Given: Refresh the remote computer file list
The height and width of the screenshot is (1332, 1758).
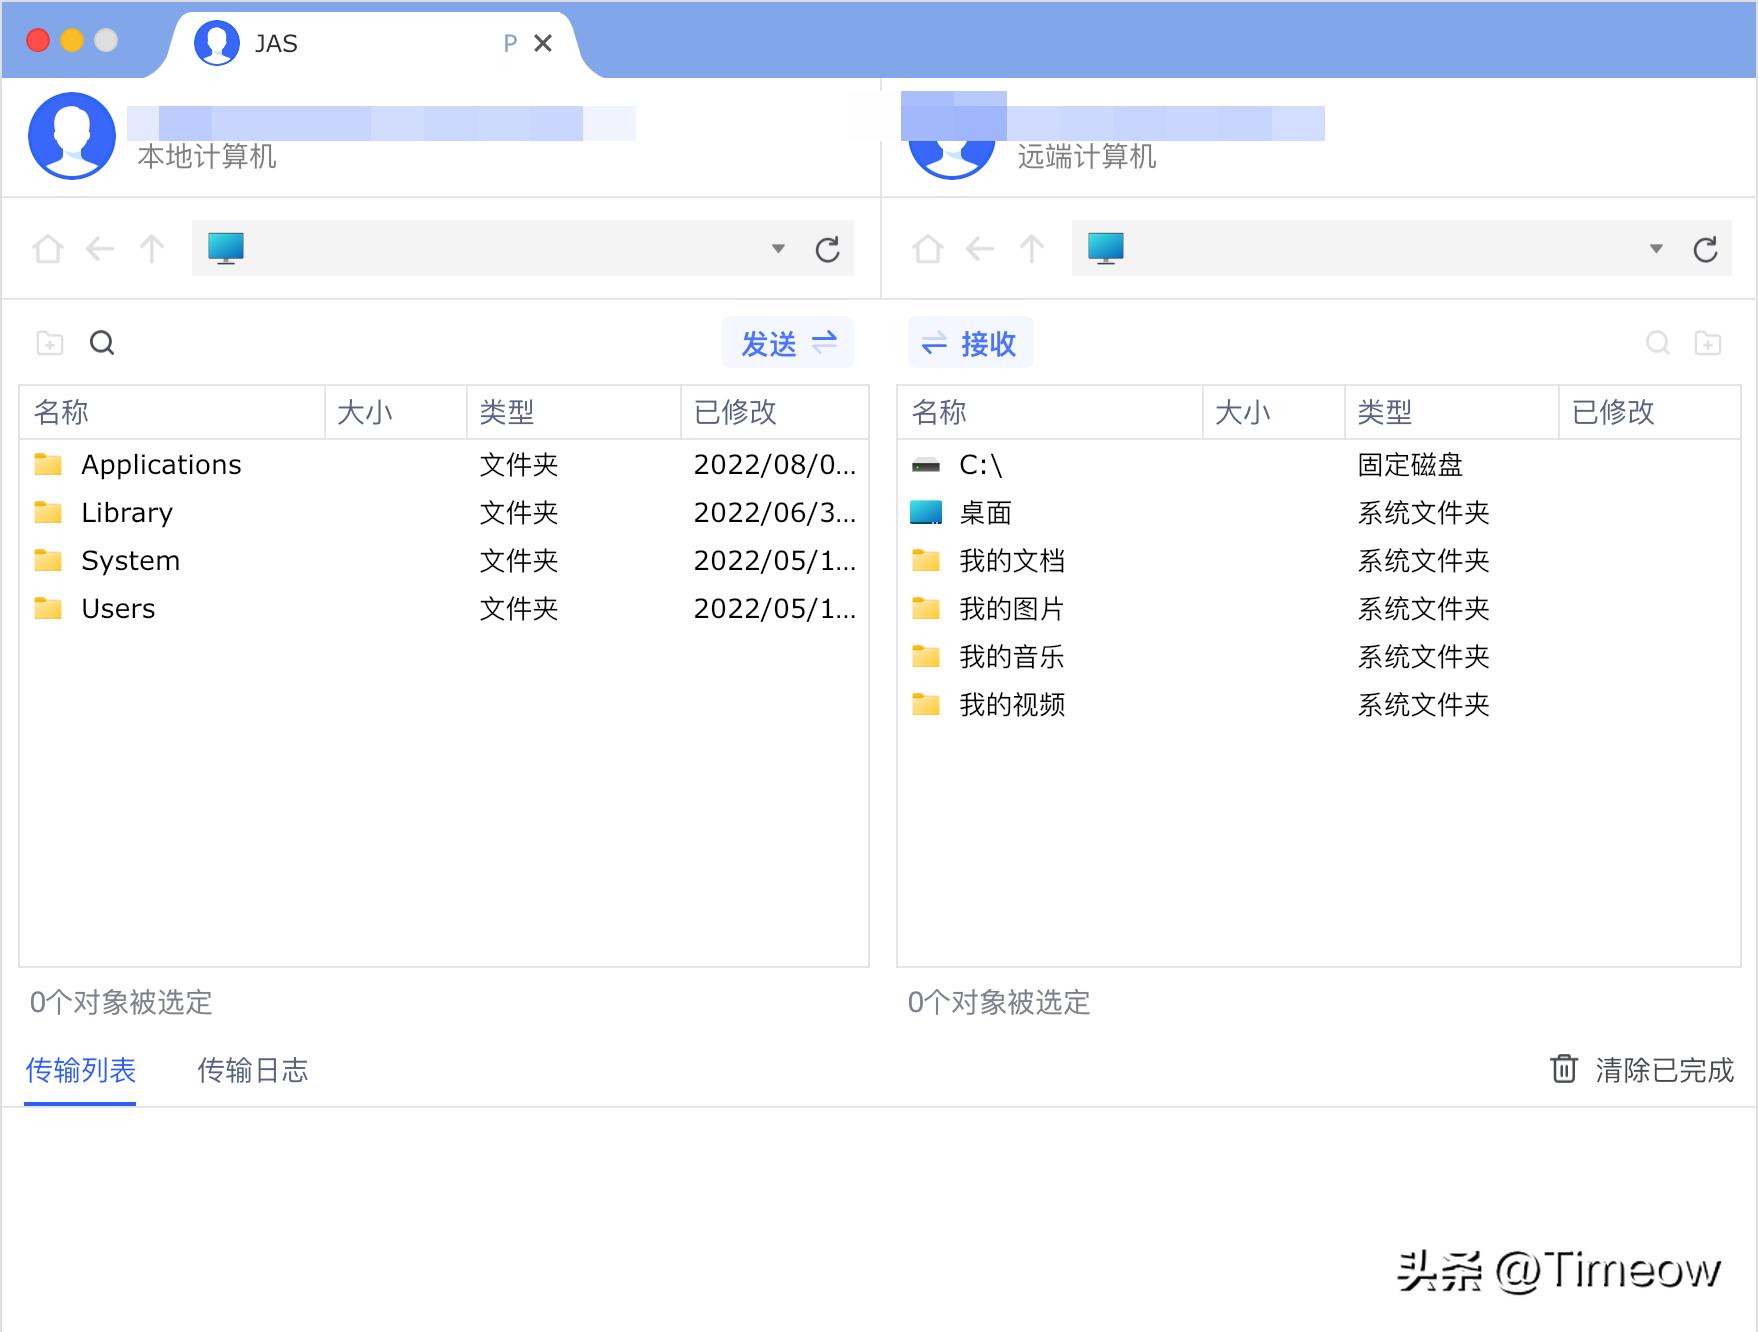Looking at the screenshot, I should point(1706,249).
